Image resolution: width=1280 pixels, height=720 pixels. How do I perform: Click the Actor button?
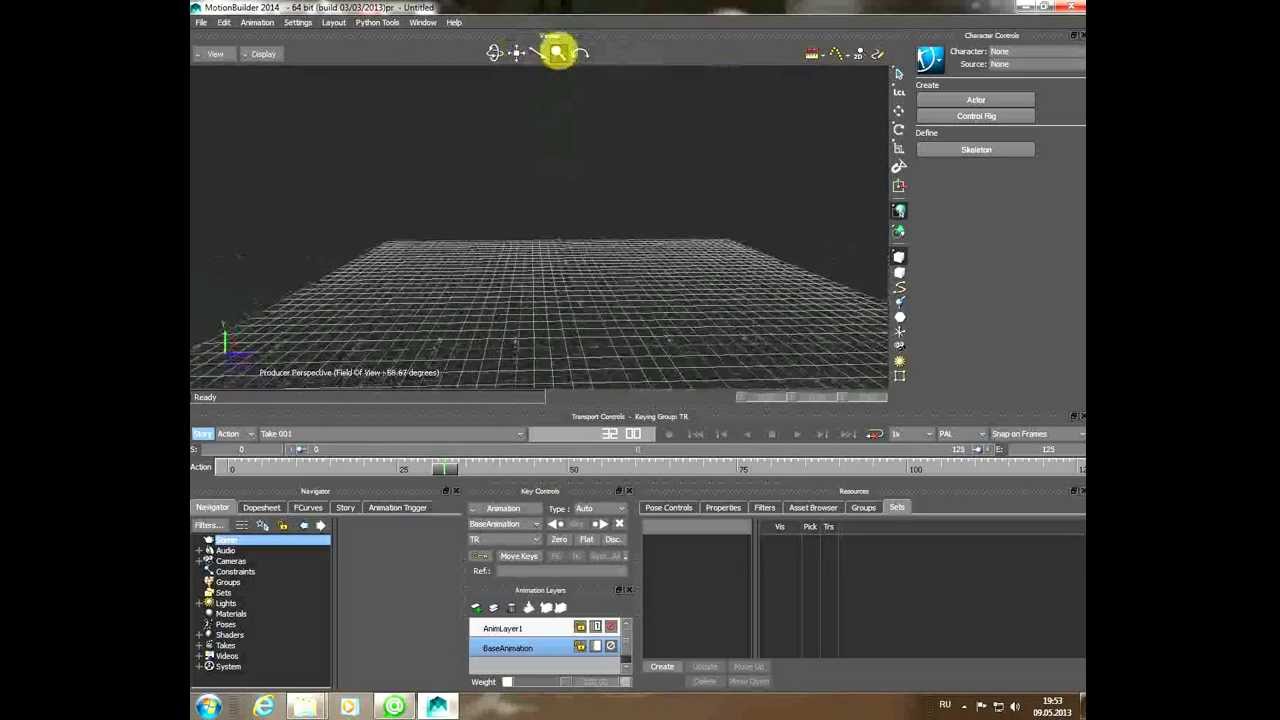pos(976,100)
